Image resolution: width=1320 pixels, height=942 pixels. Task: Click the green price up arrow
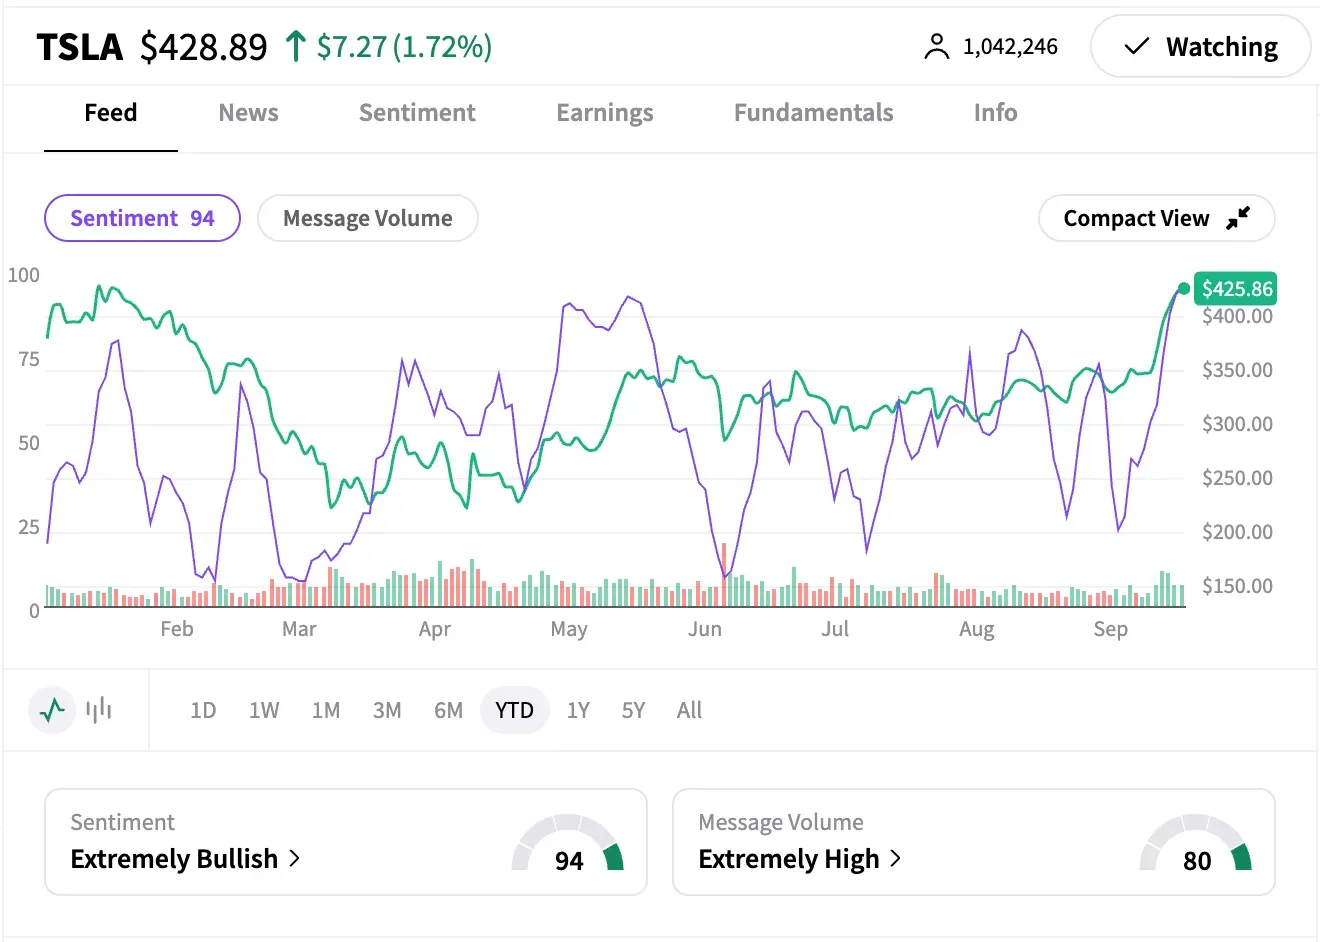click(295, 46)
